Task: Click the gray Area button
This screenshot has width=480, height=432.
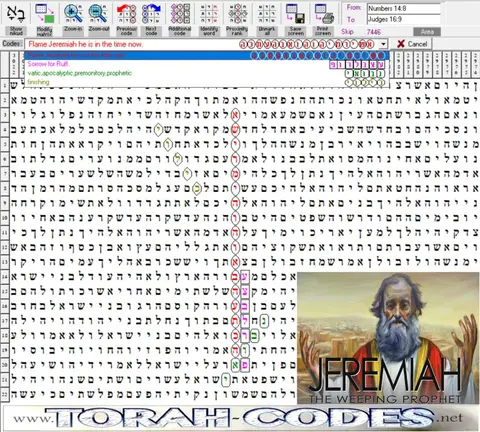Action: [x=427, y=32]
